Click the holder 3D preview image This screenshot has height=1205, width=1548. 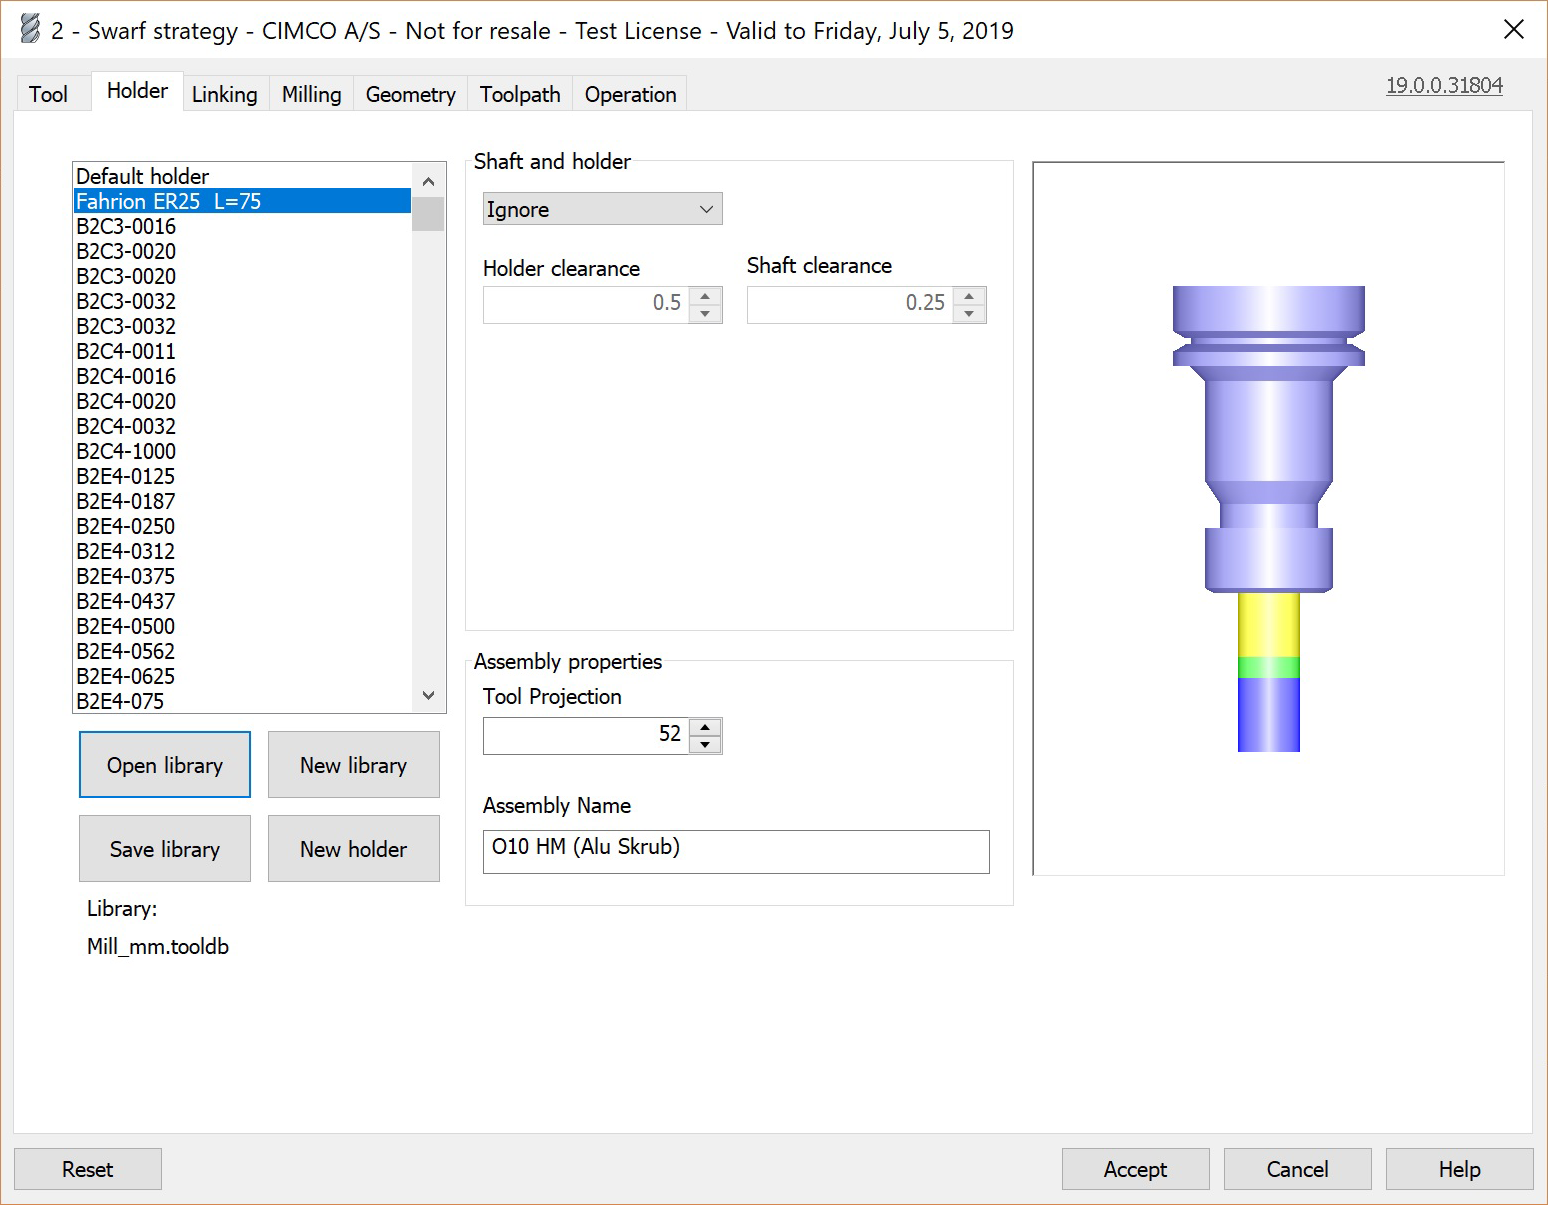pyautogui.click(x=1268, y=518)
